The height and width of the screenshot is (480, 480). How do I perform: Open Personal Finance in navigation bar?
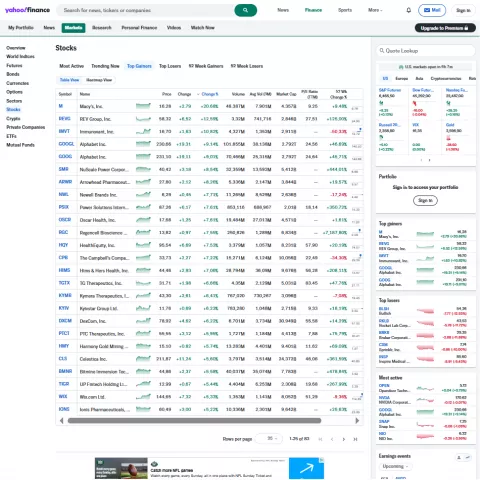(139, 28)
